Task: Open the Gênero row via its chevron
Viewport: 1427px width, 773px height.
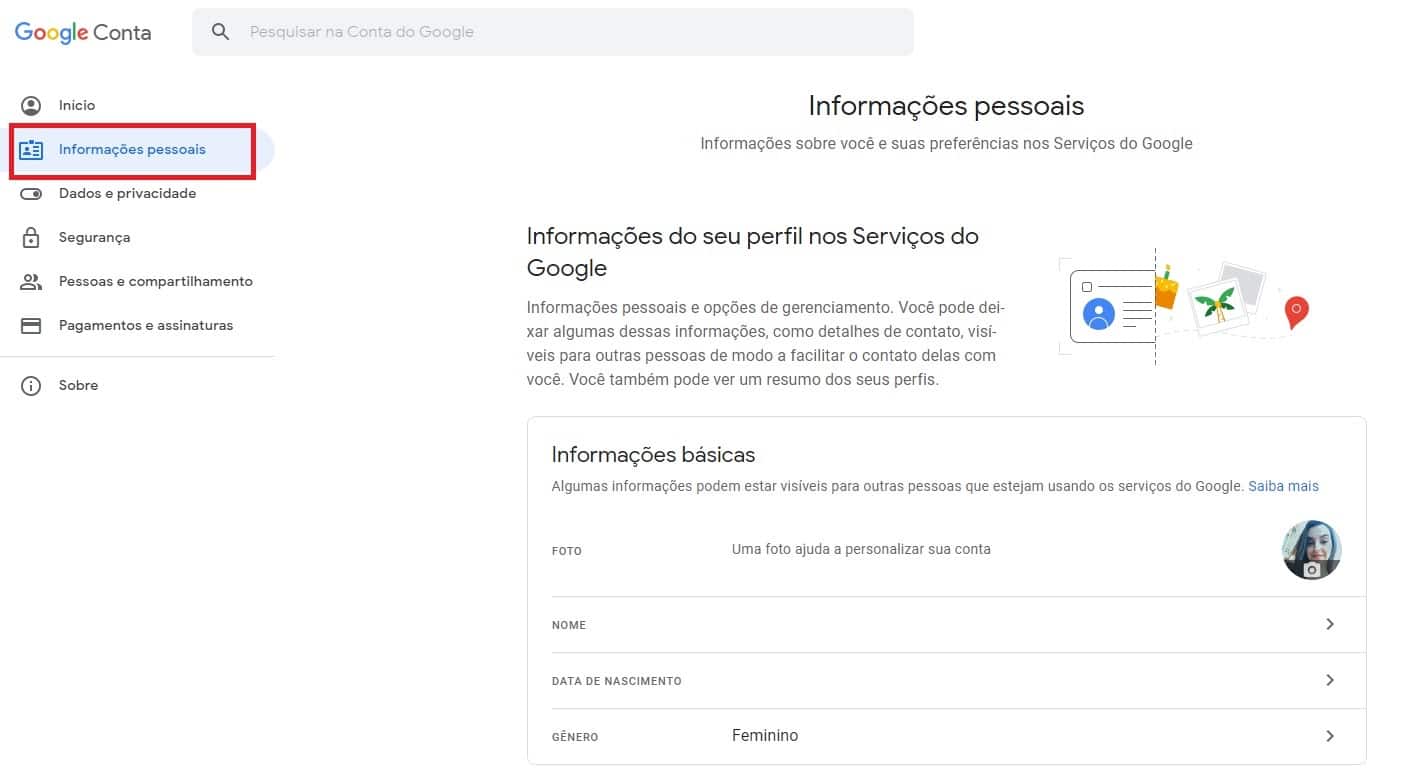Action: [1330, 734]
